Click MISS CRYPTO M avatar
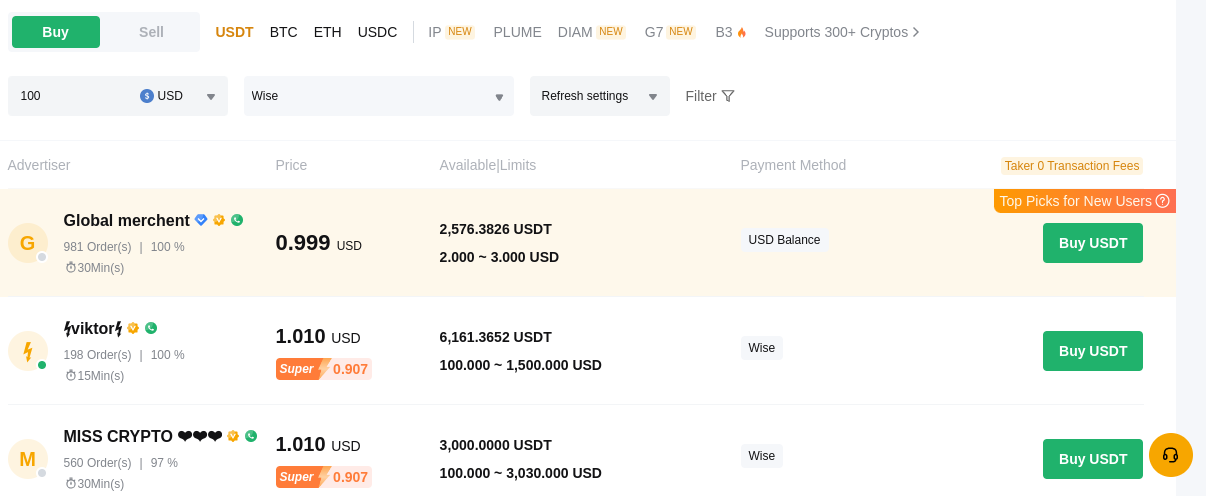The height and width of the screenshot is (496, 1206). [27, 459]
